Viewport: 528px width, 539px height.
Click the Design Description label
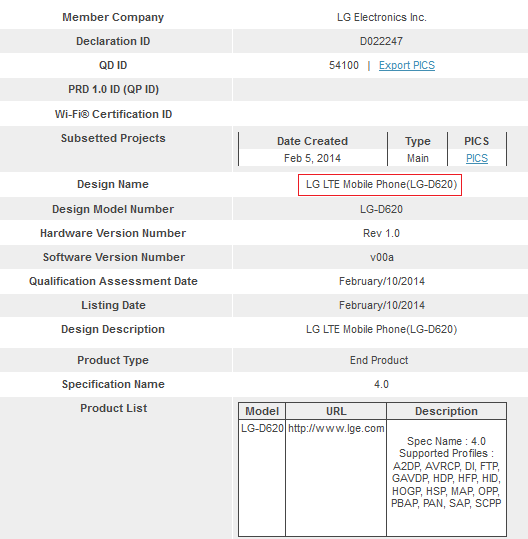pyautogui.click(x=113, y=329)
